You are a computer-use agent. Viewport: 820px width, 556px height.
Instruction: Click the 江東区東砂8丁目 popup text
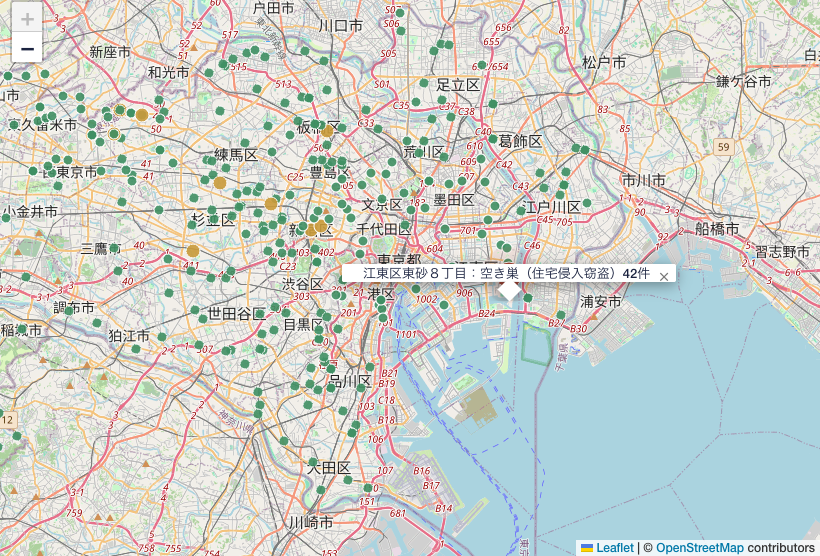coord(506,273)
